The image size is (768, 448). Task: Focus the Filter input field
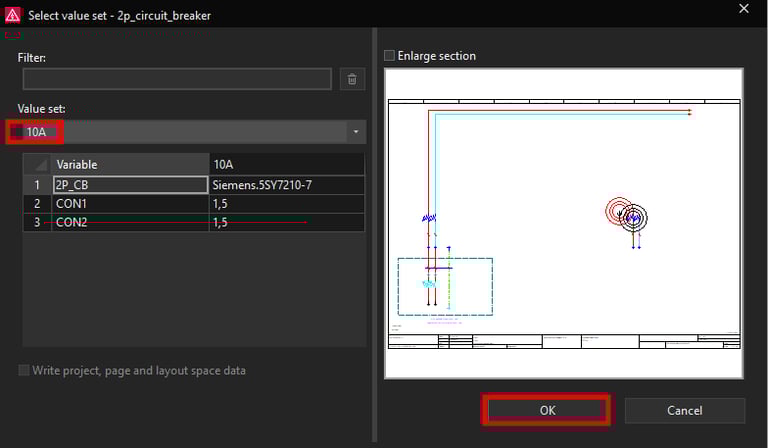click(x=177, y=79)
